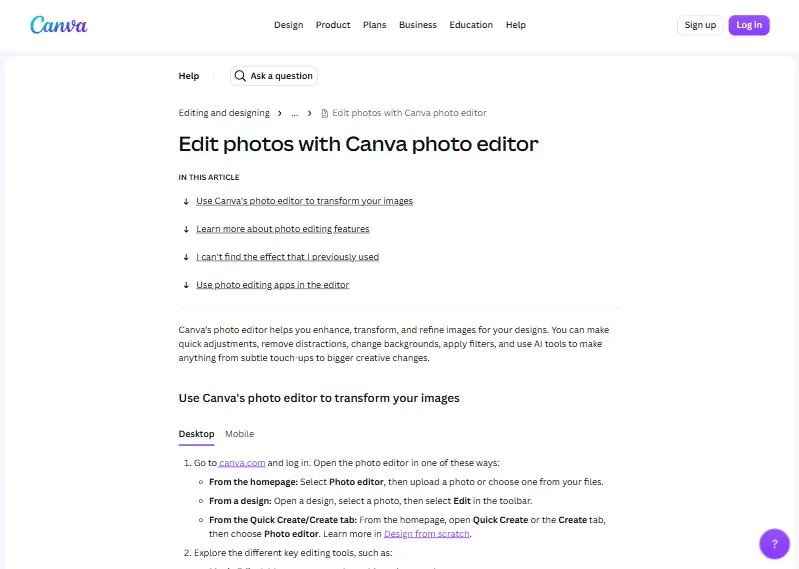
Task: Click the down arrow beside "Use photo editing apps"
Action: (x=186, y=285)
